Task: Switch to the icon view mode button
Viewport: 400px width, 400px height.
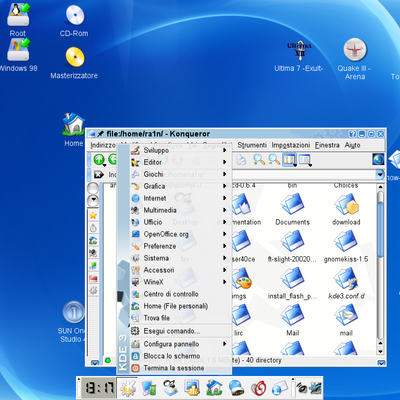Action: click(289, 160)
